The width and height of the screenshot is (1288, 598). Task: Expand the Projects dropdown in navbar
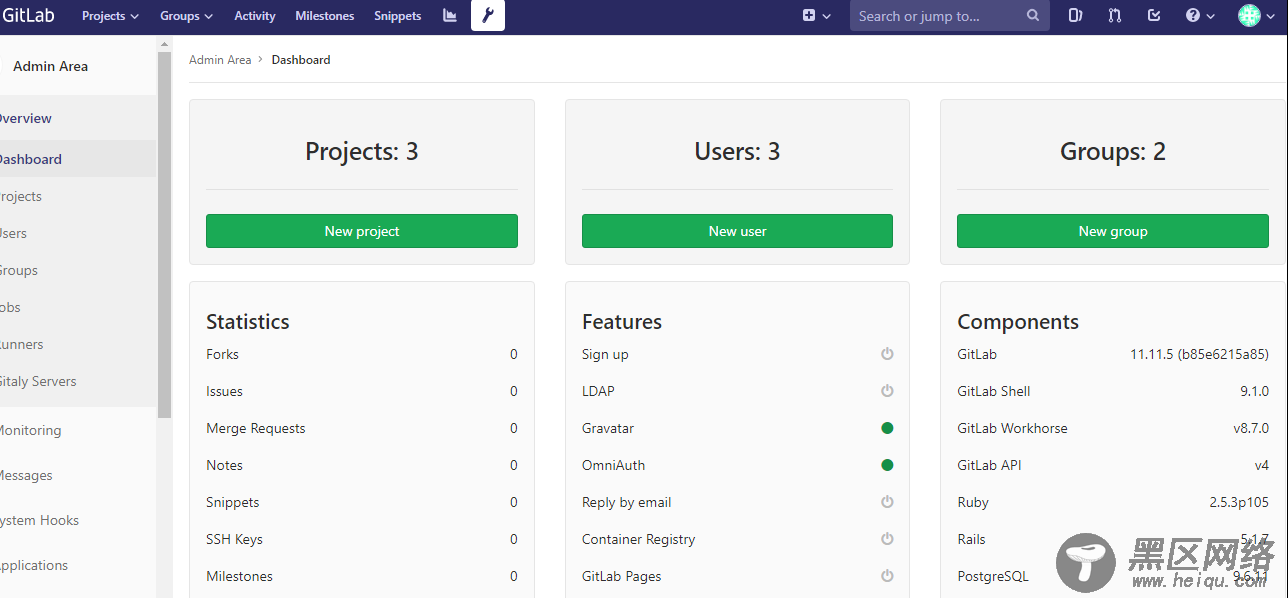click(110, 16)
